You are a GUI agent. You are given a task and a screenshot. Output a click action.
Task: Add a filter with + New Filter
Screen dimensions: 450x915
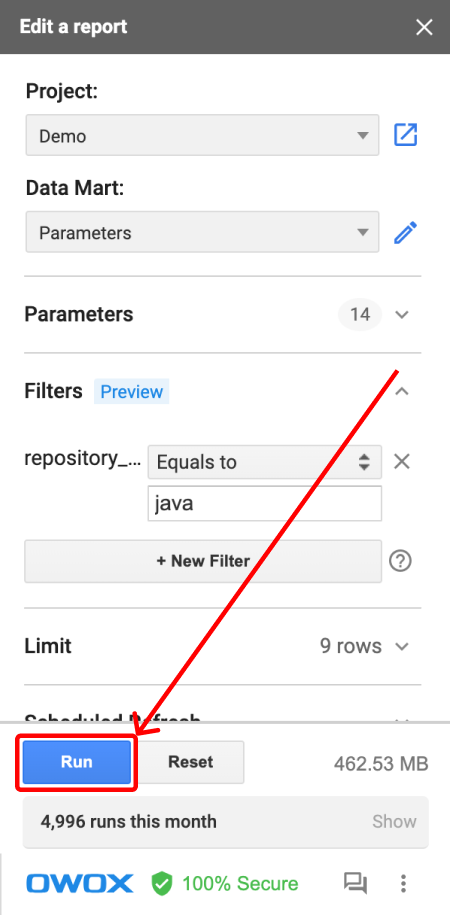pyautogui.click(x=203, y=561)
